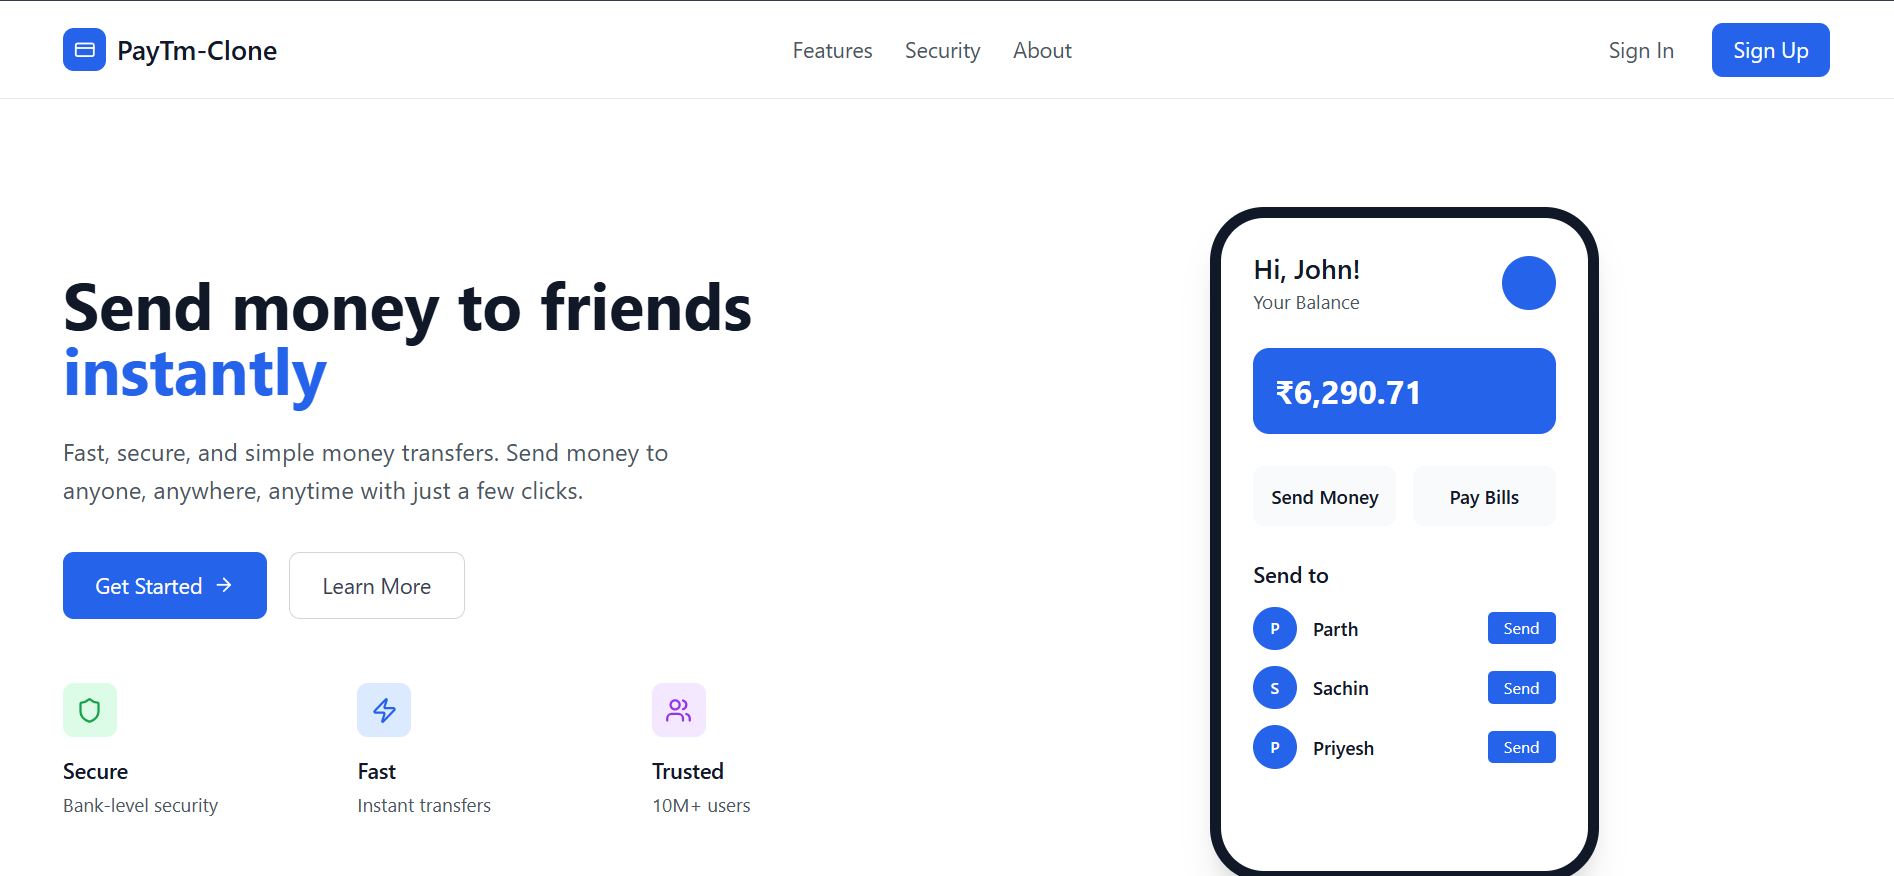Click the green shield Secure icon
Screen dimensions: 1894x876
click(90, 710)
